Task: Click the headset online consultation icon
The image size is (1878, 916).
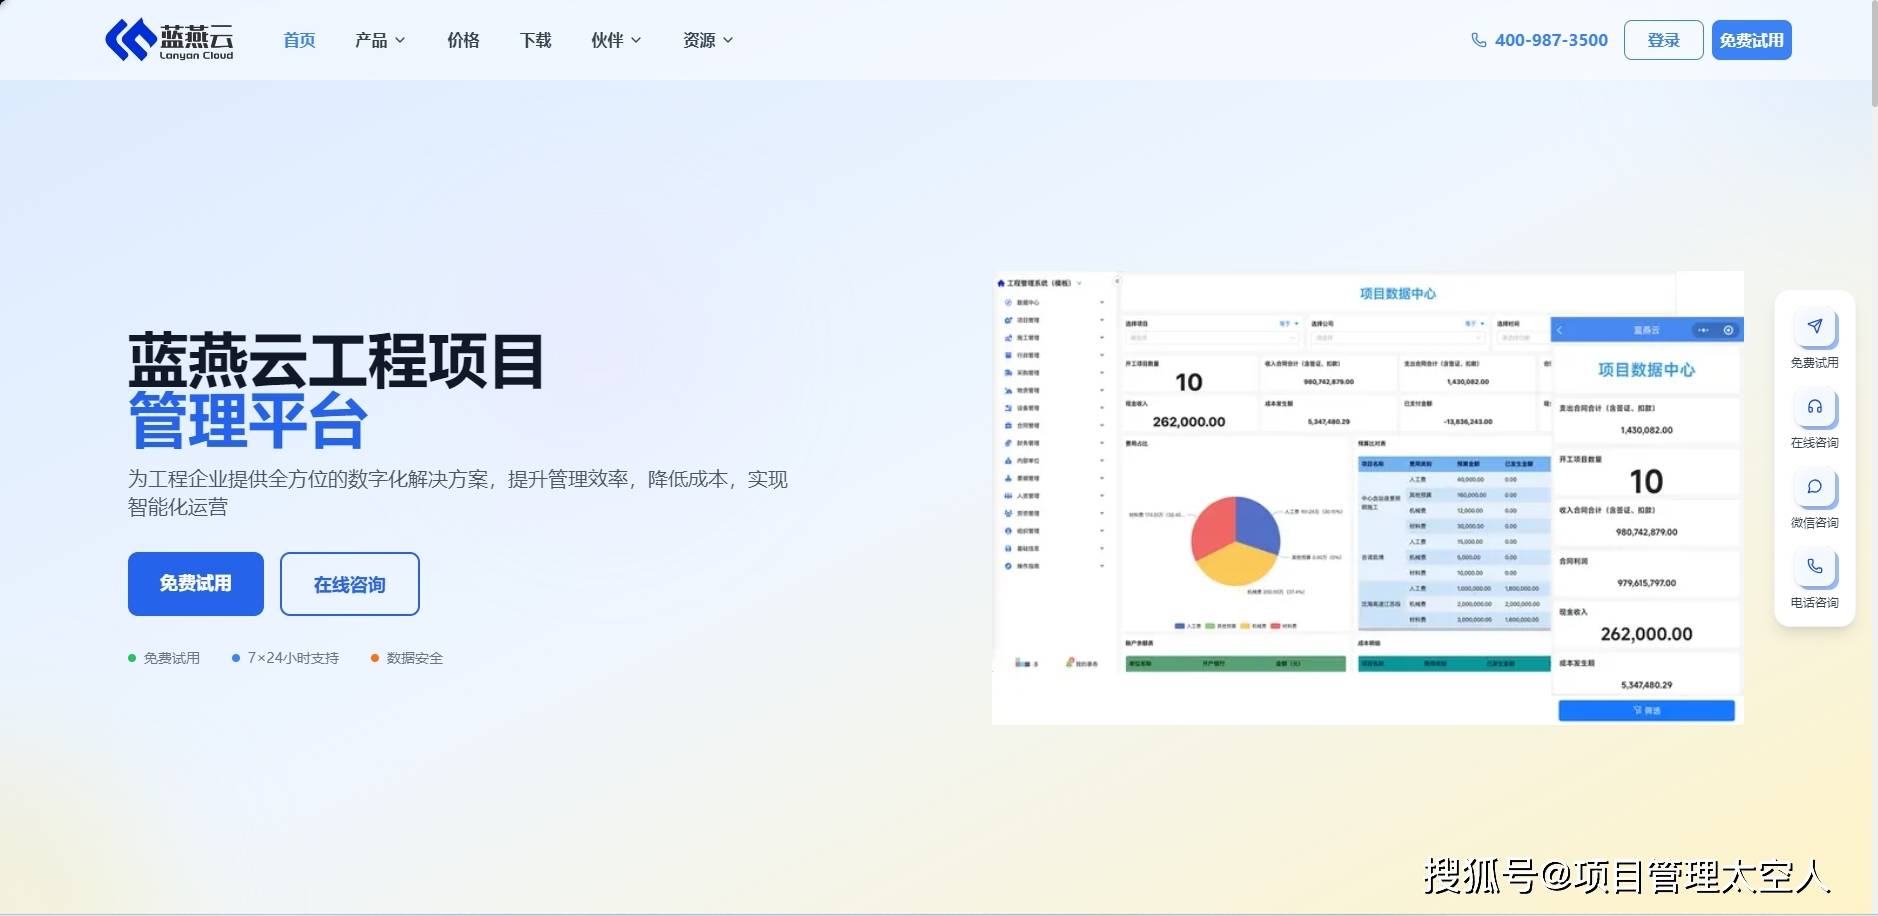Action: (x=1814, y=406)
